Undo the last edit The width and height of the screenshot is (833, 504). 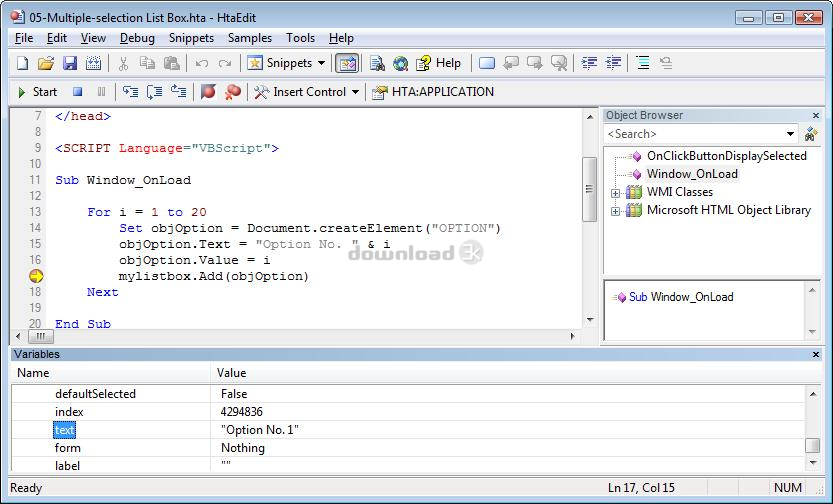(201, 63)
